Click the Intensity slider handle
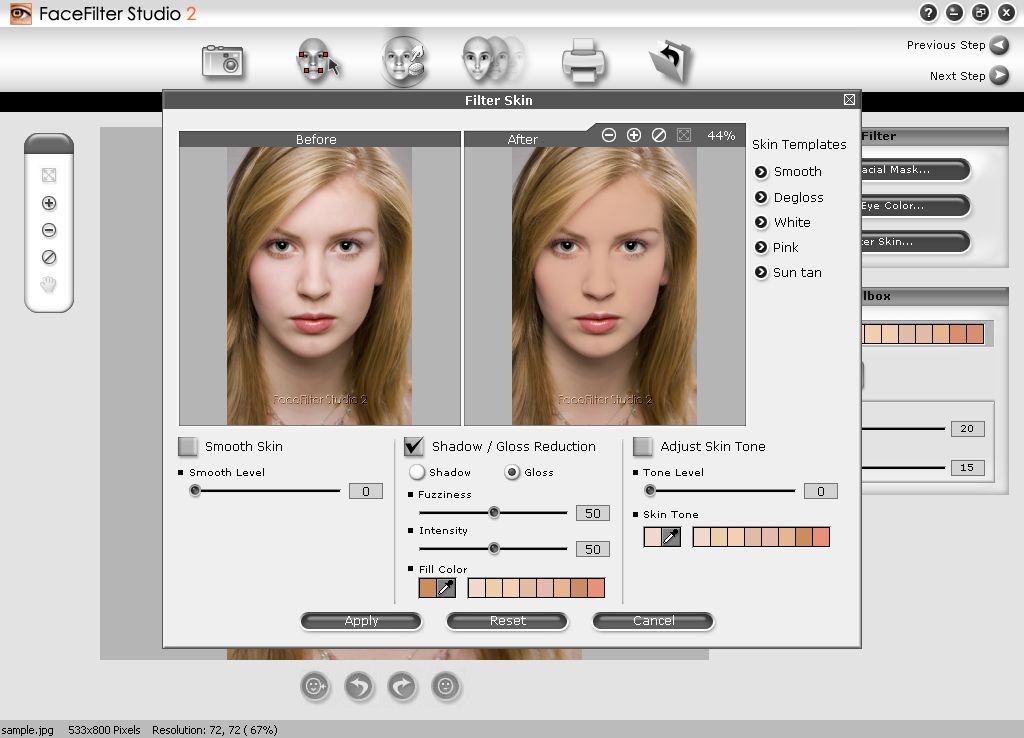 494,549
